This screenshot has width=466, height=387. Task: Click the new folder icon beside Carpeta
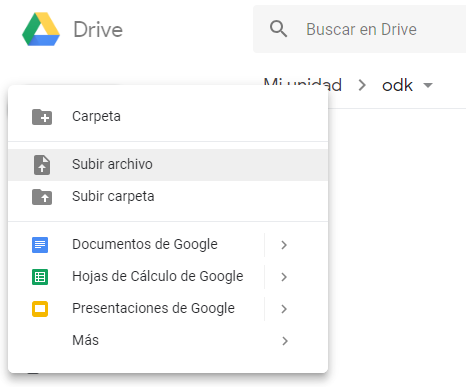(42, 117)
